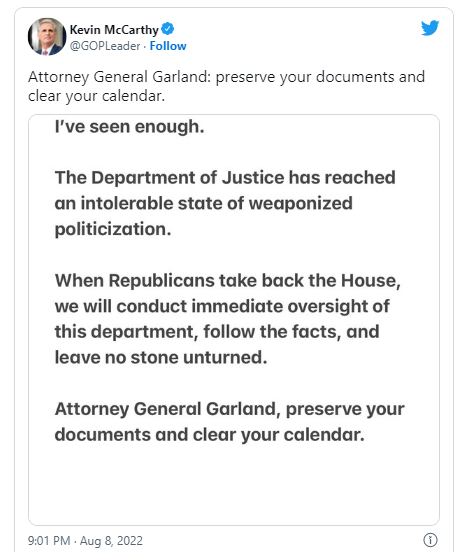Click the blue verified checkmark badge

[x=168, y=29]
